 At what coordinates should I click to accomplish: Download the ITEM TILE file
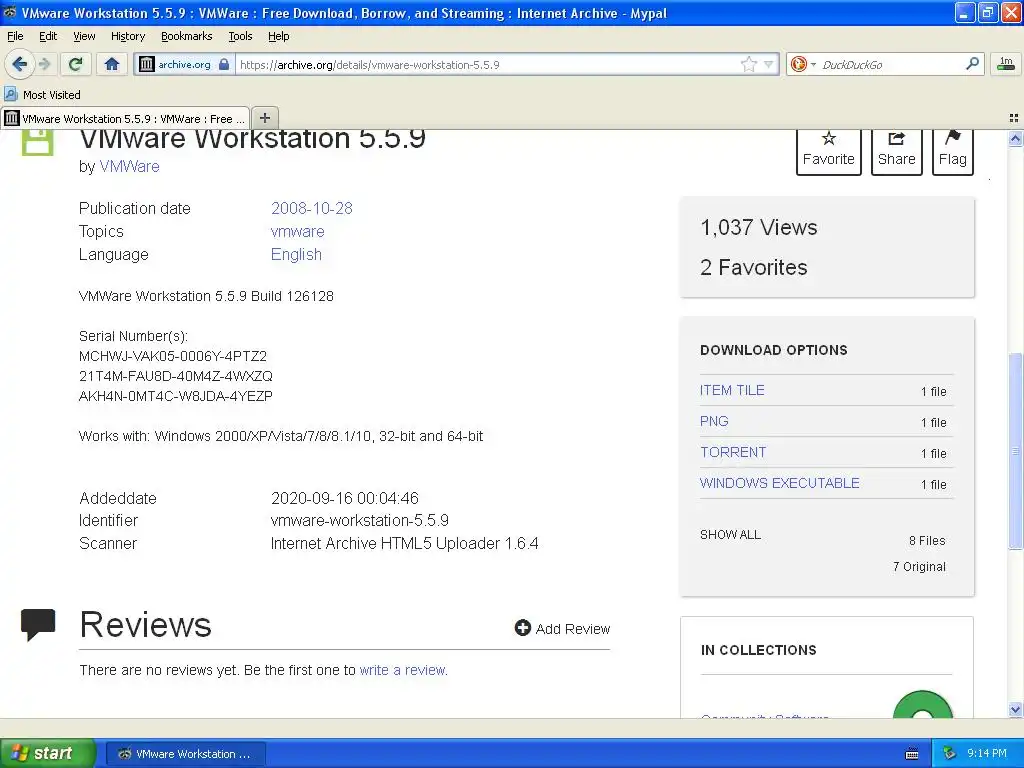732,390
